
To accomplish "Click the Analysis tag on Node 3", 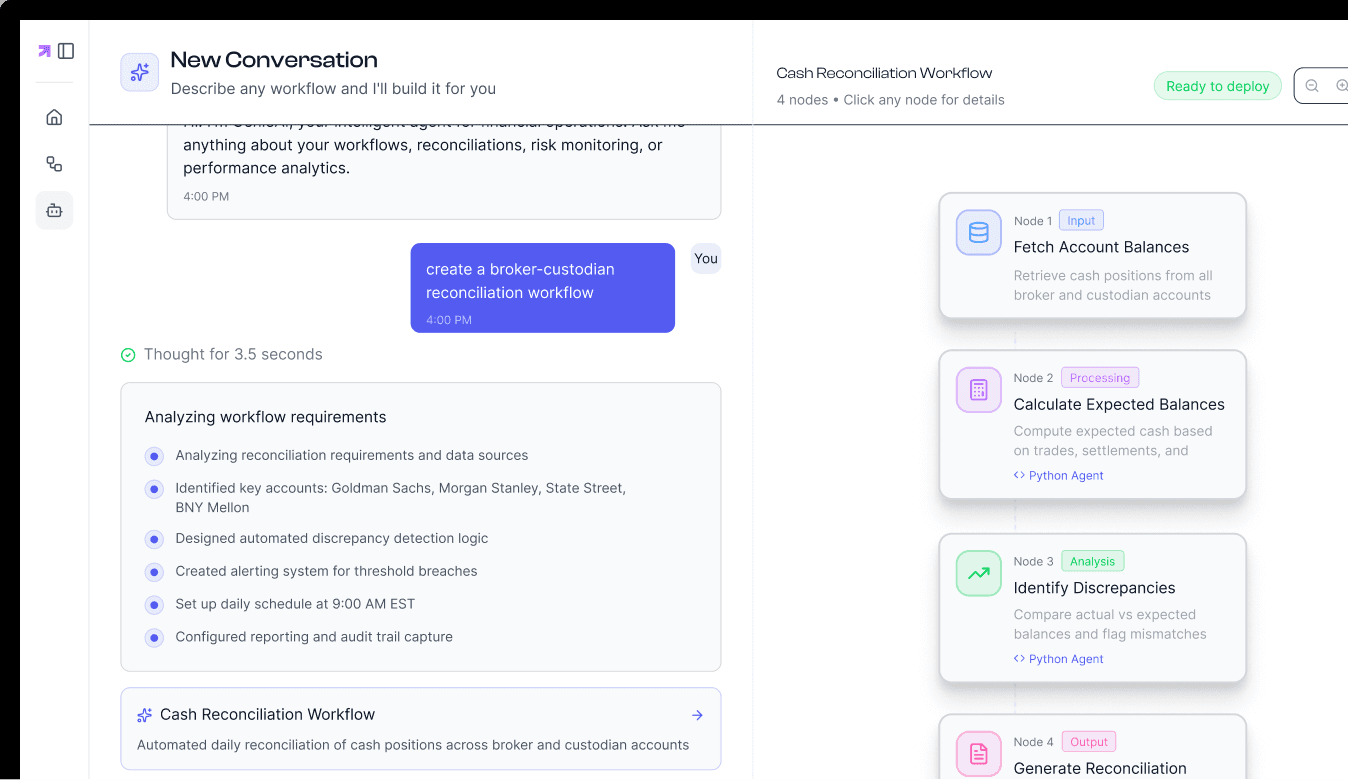I will [1093, 562].
